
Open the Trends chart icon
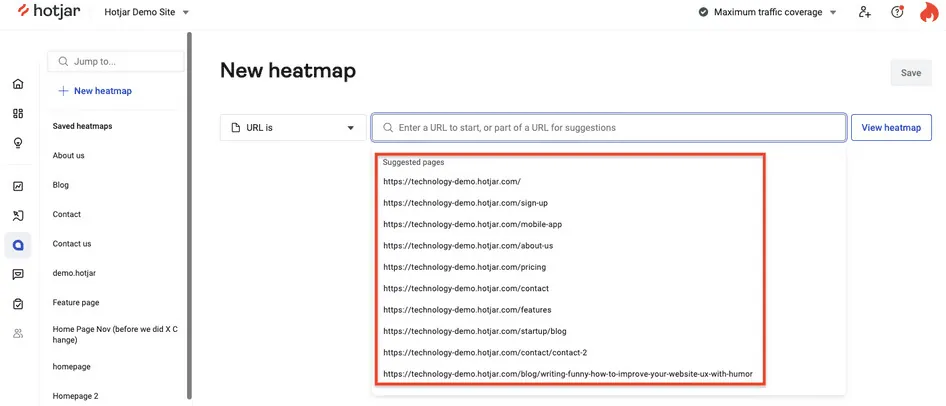pyautogui.click(x=18, y=186)
